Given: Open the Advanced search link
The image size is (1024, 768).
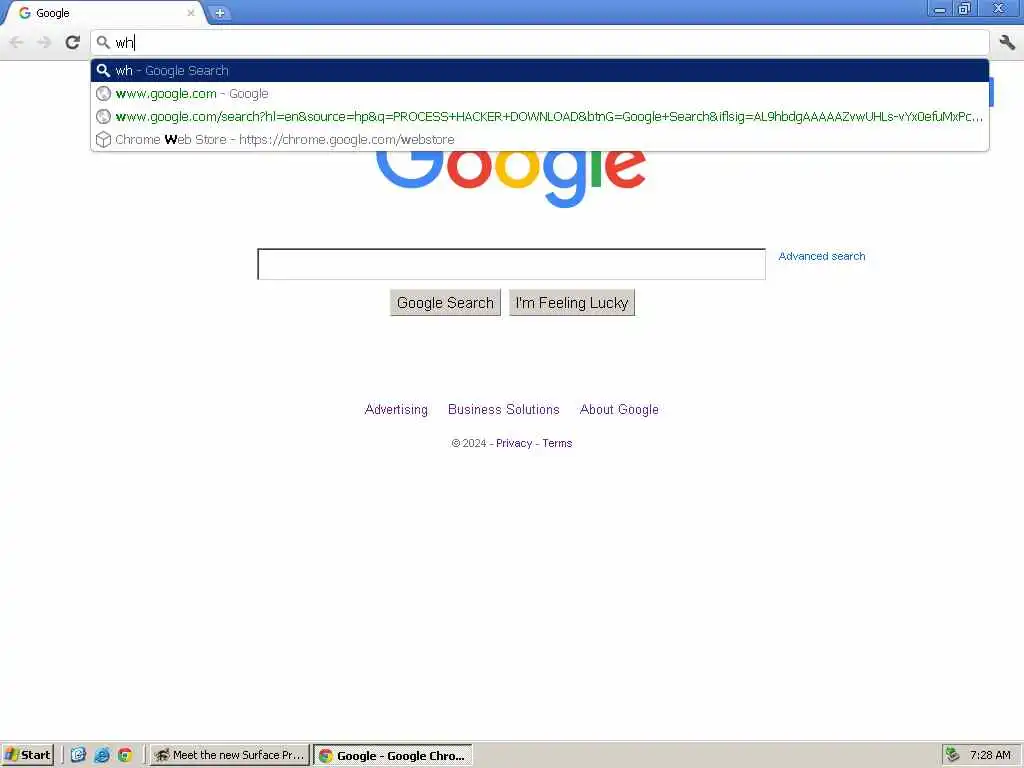Looking at the screenshot, I should (822, 256).
